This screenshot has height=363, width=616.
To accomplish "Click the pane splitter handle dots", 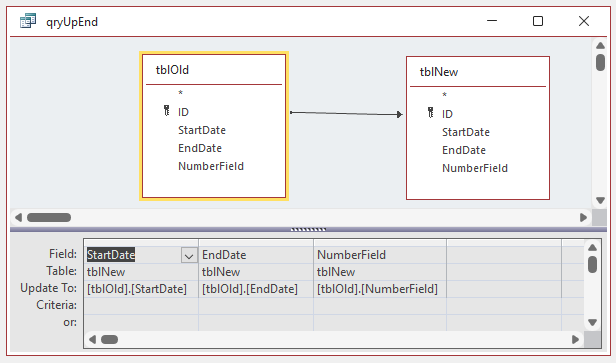I will [x=308, y=229].
